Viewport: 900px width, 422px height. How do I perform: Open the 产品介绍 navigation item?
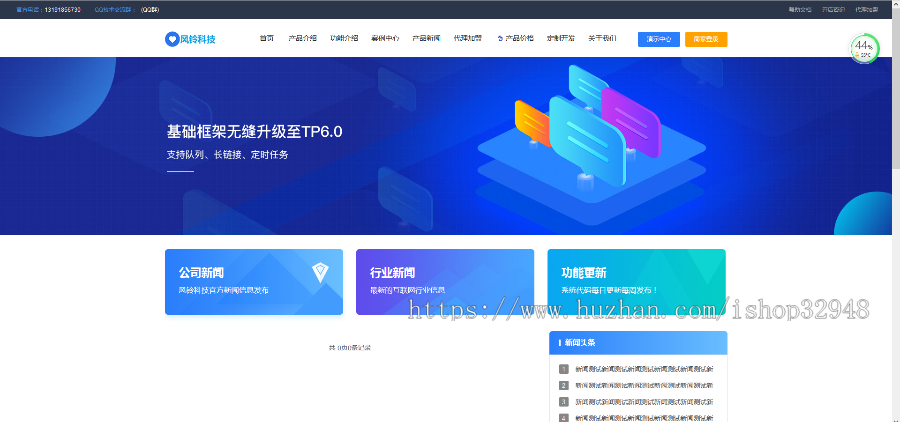point(302,38)
